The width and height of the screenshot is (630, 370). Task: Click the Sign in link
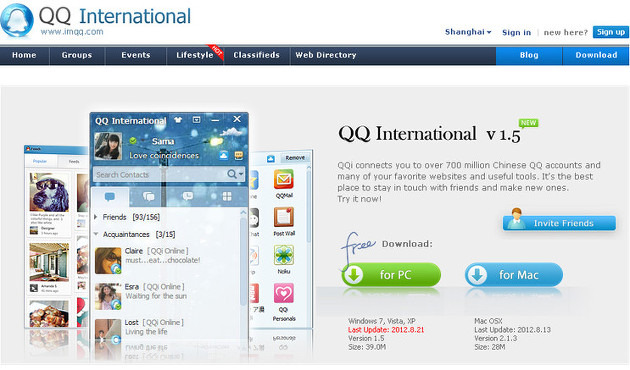click(516, 33)
